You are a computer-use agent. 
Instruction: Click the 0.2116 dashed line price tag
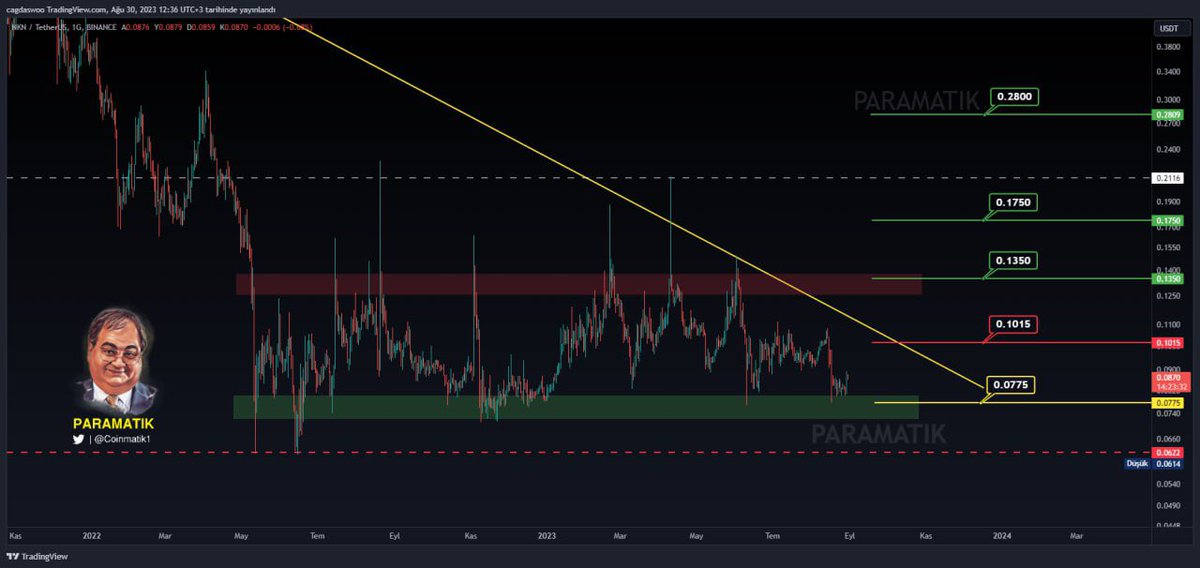tap(1168, 178)
